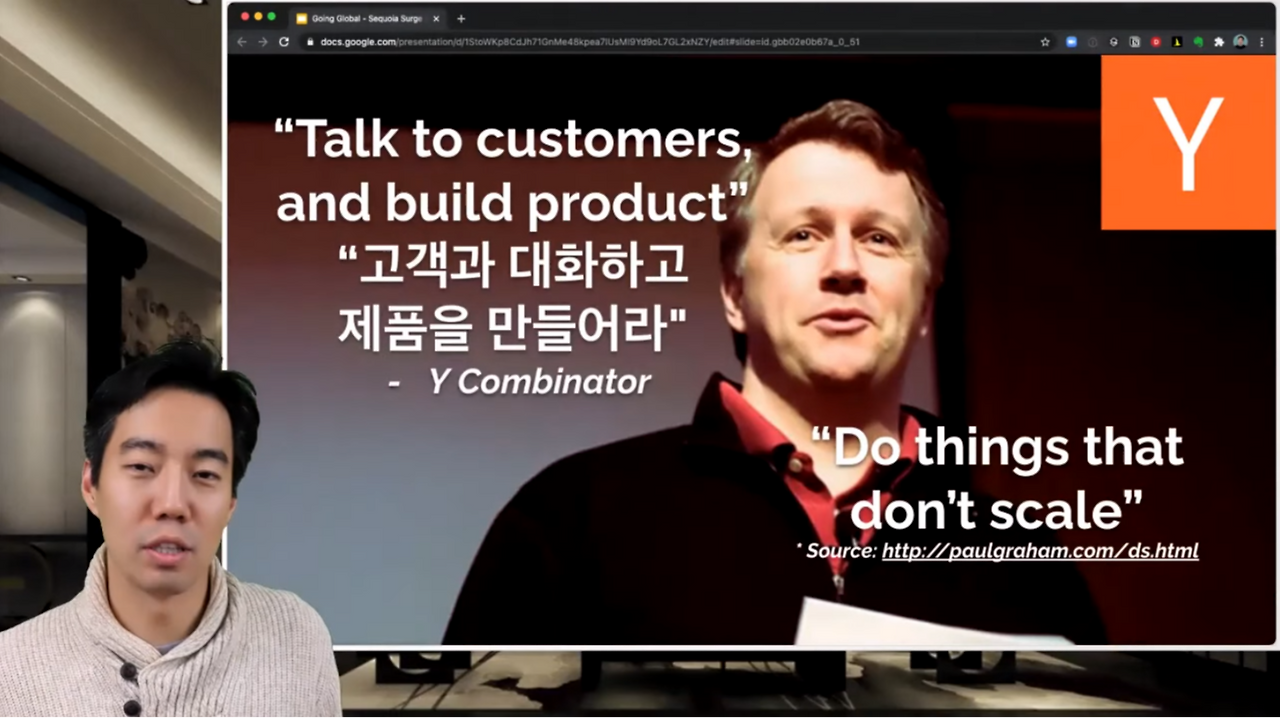Click the green fullscreen window button
The image size is (1280, 718).
click(272, 17)
